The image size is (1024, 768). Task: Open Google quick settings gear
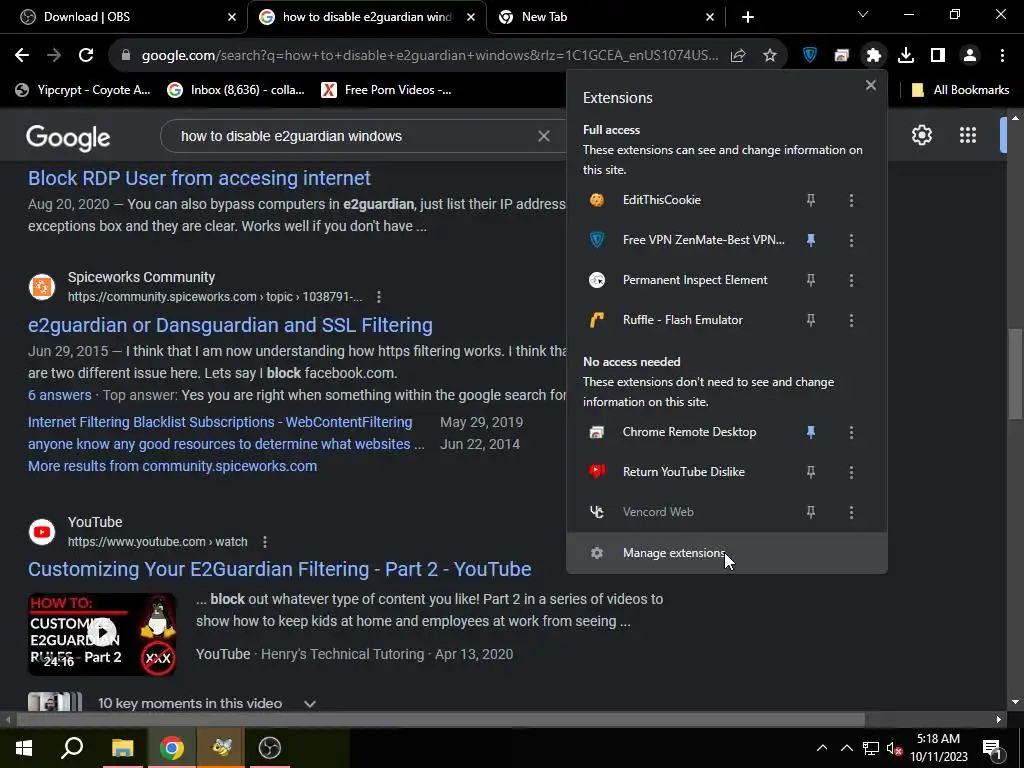(x=921, y=135)
